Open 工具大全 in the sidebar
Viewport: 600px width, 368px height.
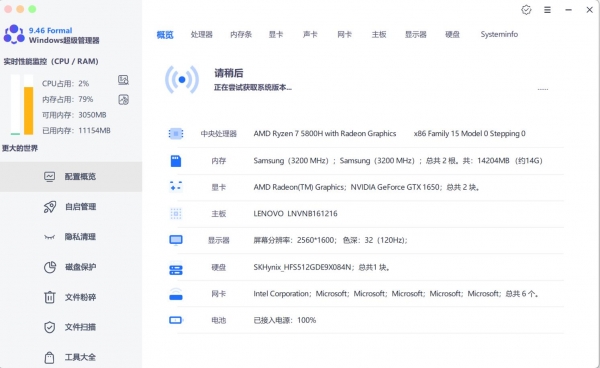71,357
